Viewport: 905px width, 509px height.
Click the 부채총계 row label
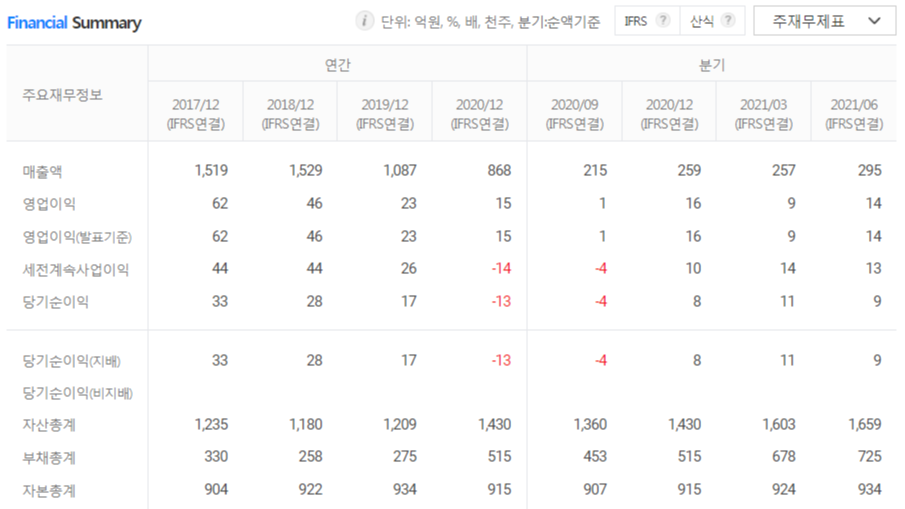click(49, 458)
